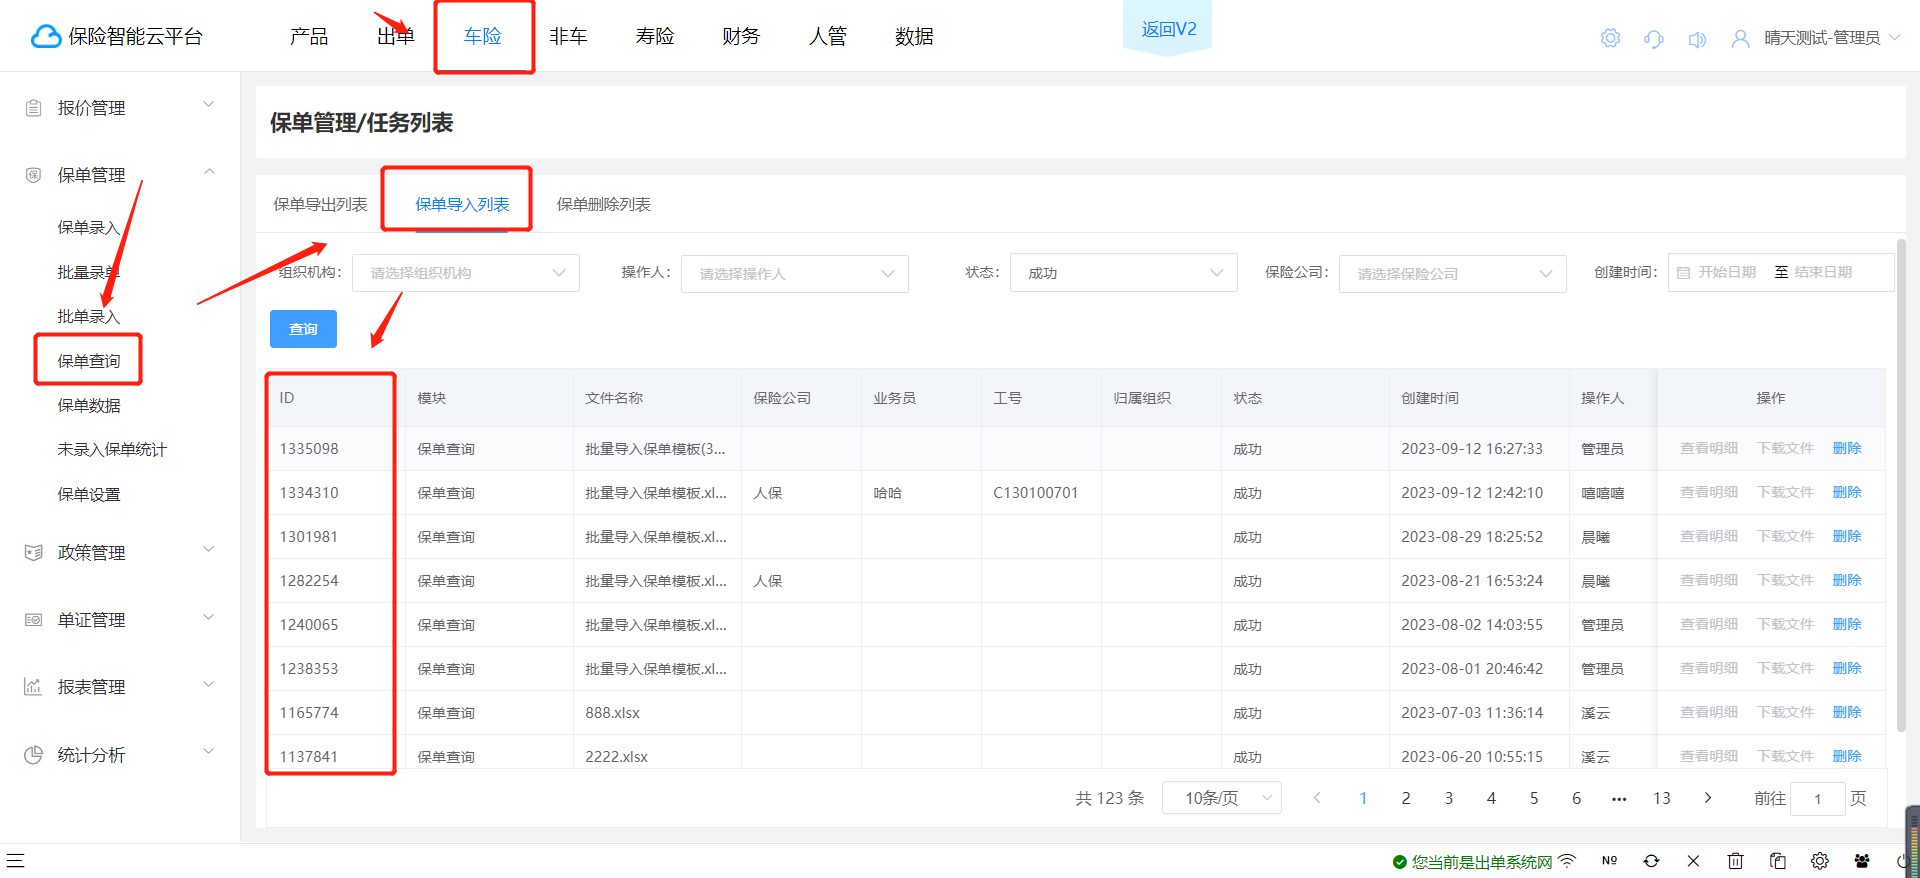Click the group users icon in bottom bar
1920x878 pixels.
[1861, 860]
